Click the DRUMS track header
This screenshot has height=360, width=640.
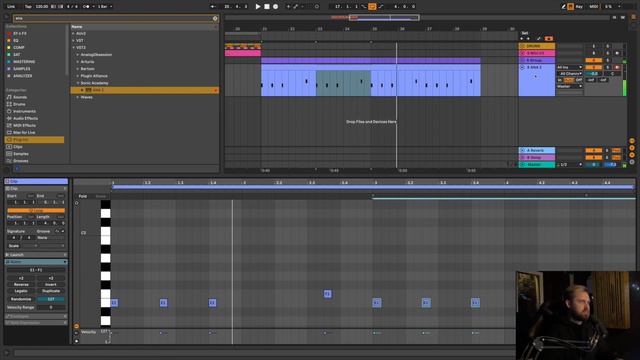coord(536,46)
